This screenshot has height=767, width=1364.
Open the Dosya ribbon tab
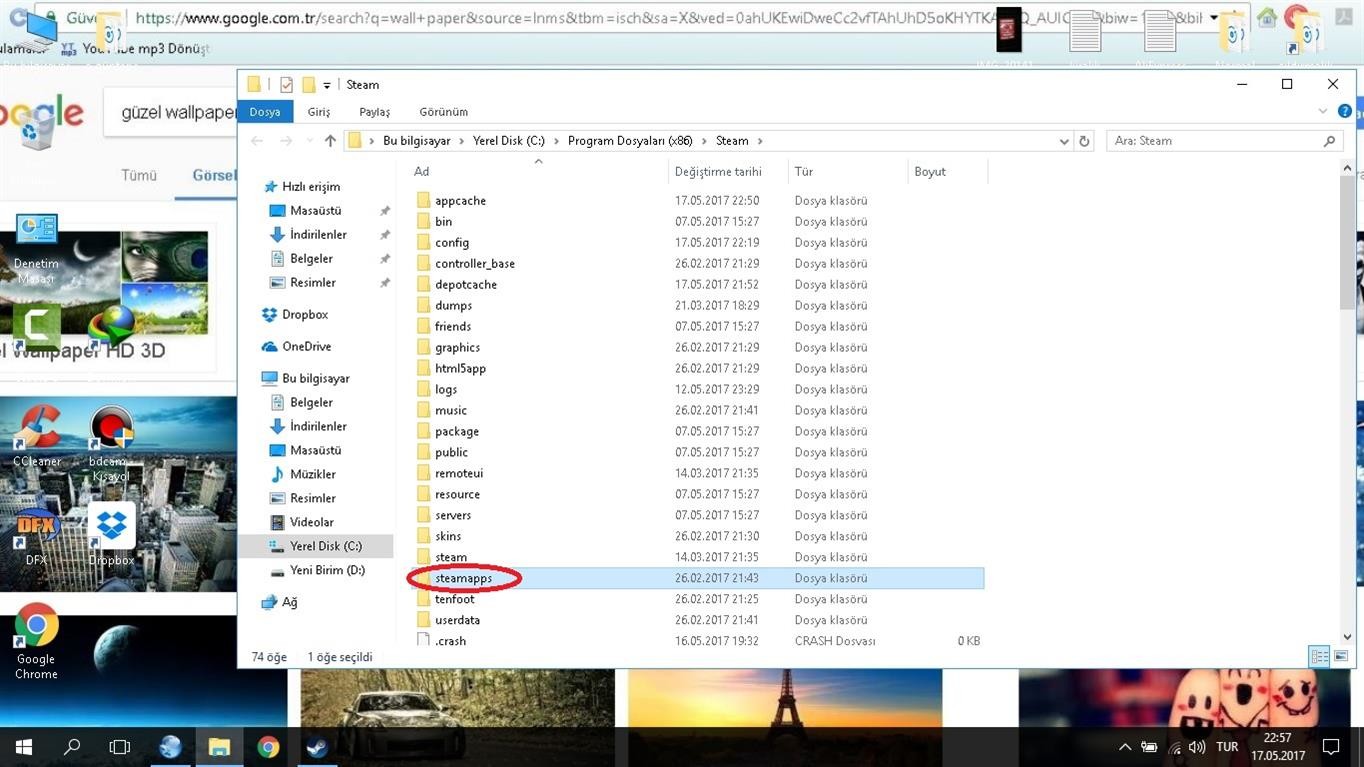click(265, 112)
